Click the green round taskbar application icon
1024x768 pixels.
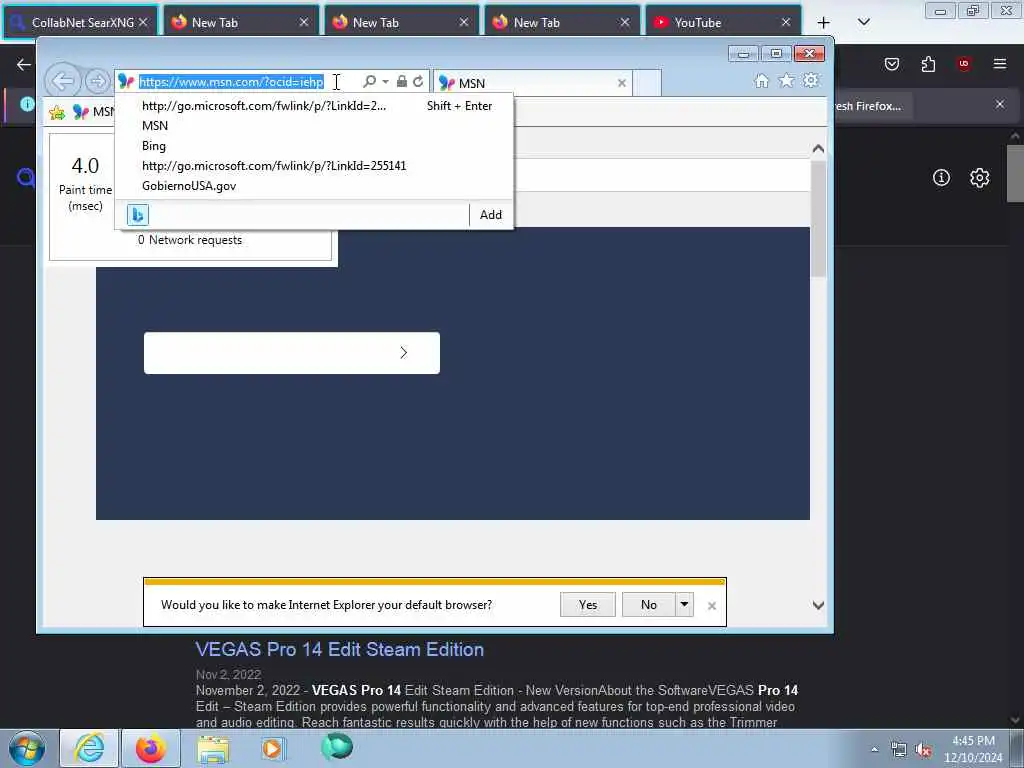pos(337,746)
